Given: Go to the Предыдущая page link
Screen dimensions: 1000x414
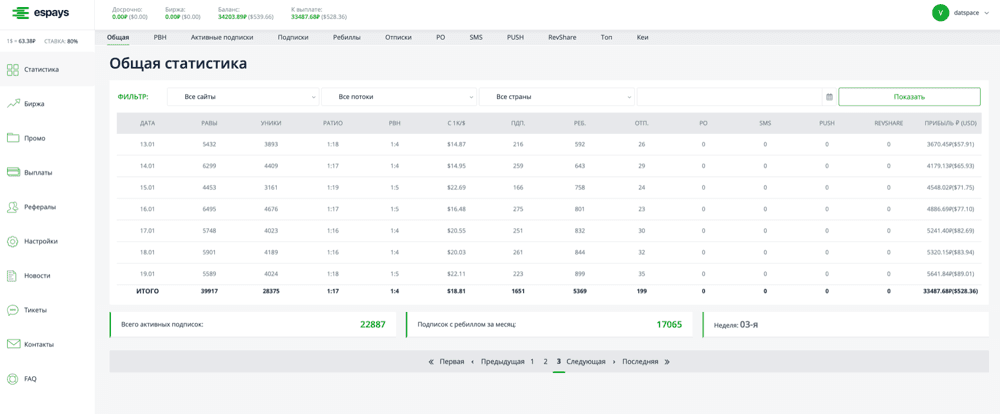Looking at the screenshot, I should coord(503,362).
